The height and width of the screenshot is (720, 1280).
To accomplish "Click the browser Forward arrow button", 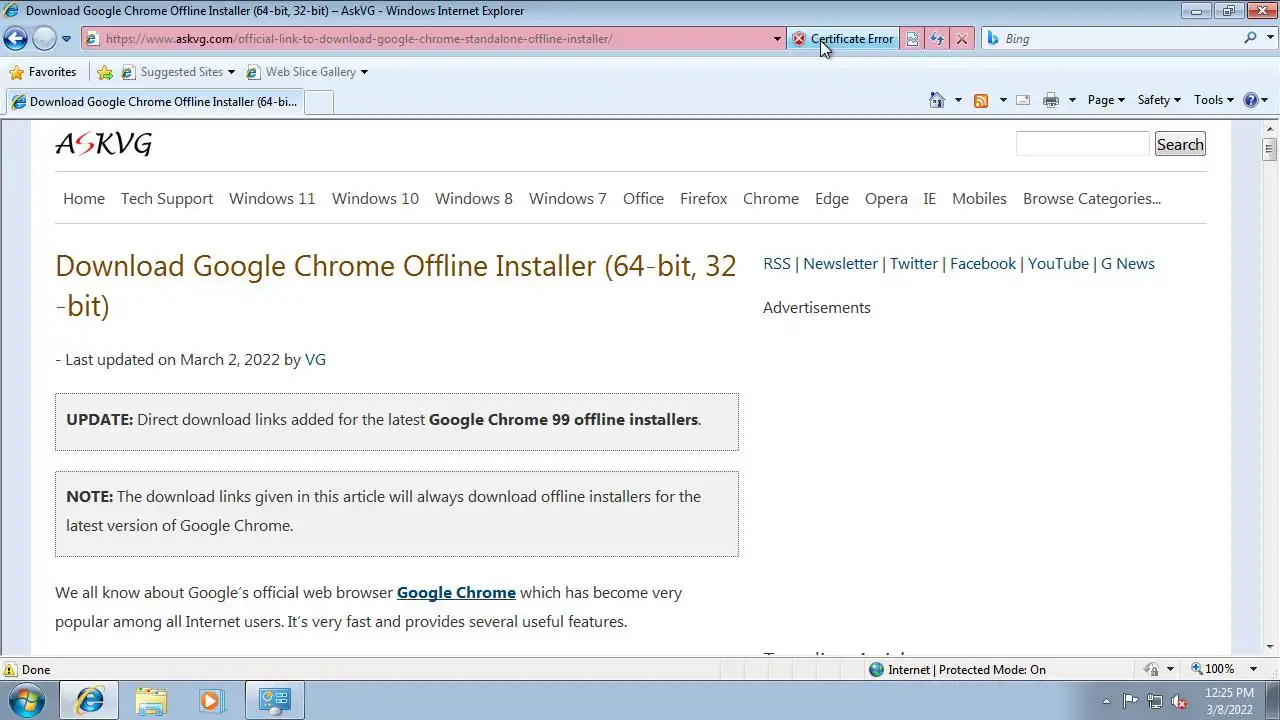I will 44,39.
